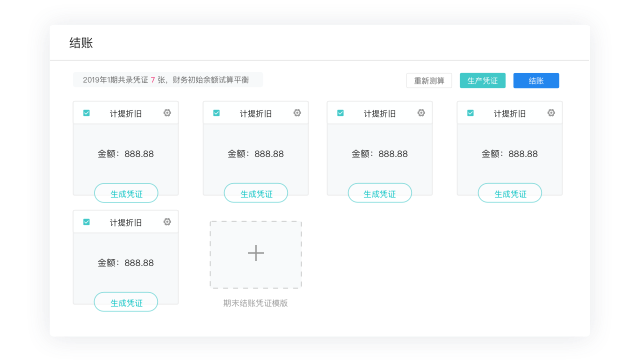Click 生成凭证 on first top-row card
Viewport: 640px width, 360px height.
[x=126, y=193]
